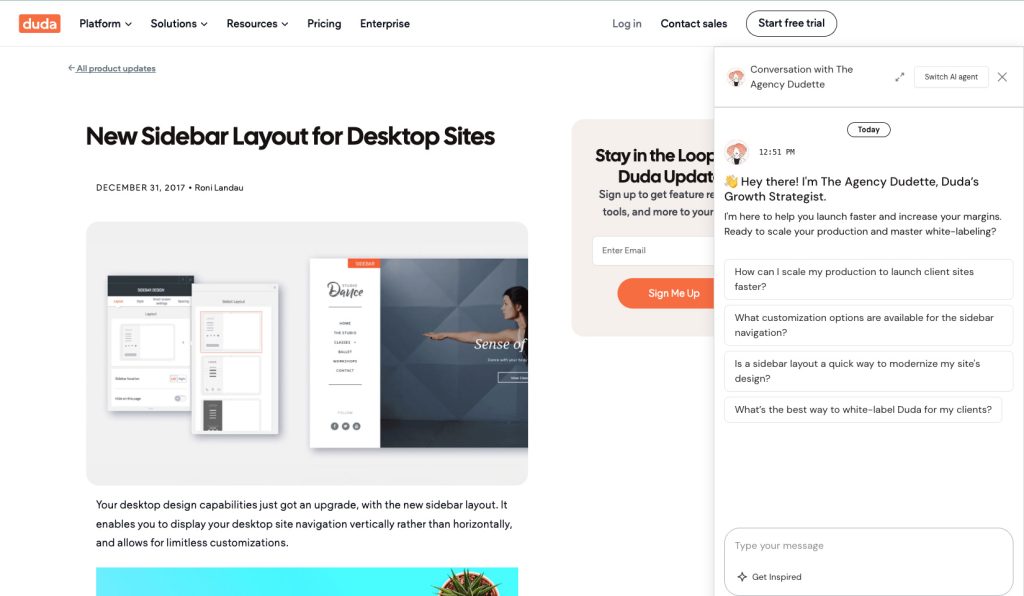Expand the chat window using arrows icon

tap(899, 77)
